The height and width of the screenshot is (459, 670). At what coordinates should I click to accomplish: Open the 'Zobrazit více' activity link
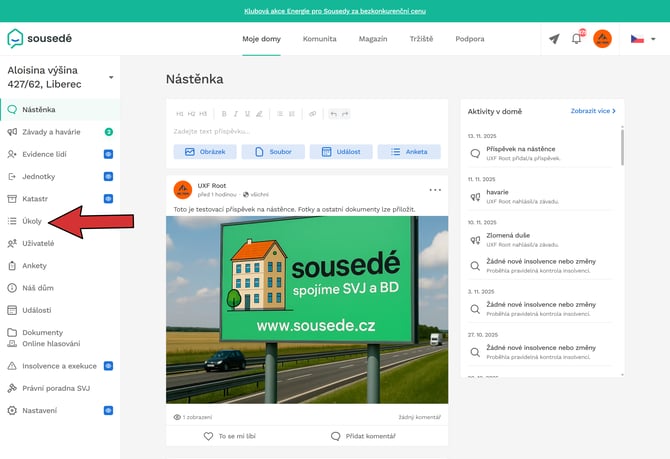[593, 111]
